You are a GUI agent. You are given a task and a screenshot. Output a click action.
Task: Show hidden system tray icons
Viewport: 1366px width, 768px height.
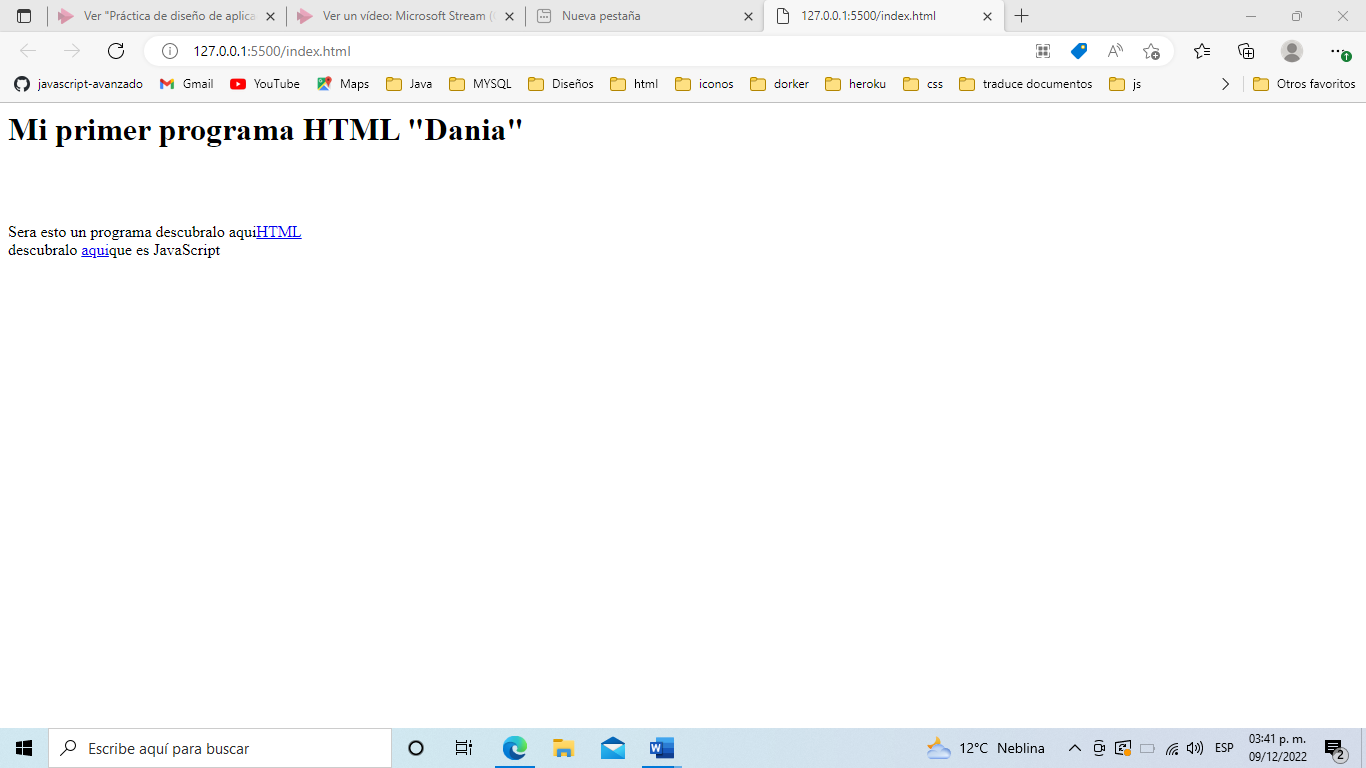pos(1075,748)
